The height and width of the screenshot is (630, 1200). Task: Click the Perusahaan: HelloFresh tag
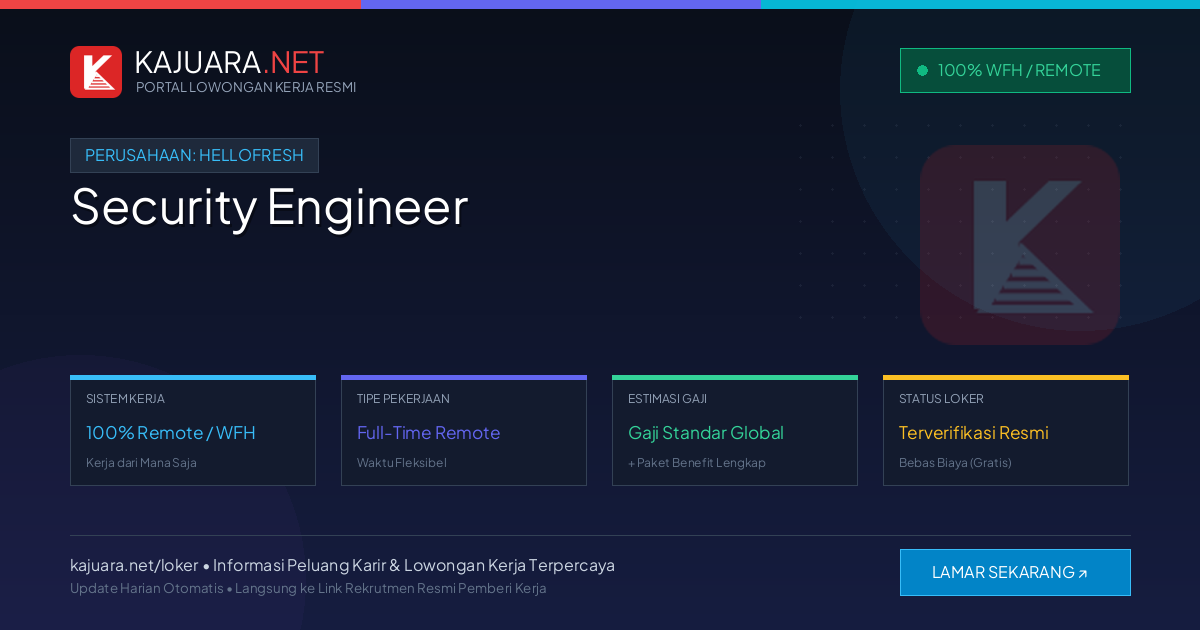194,155
